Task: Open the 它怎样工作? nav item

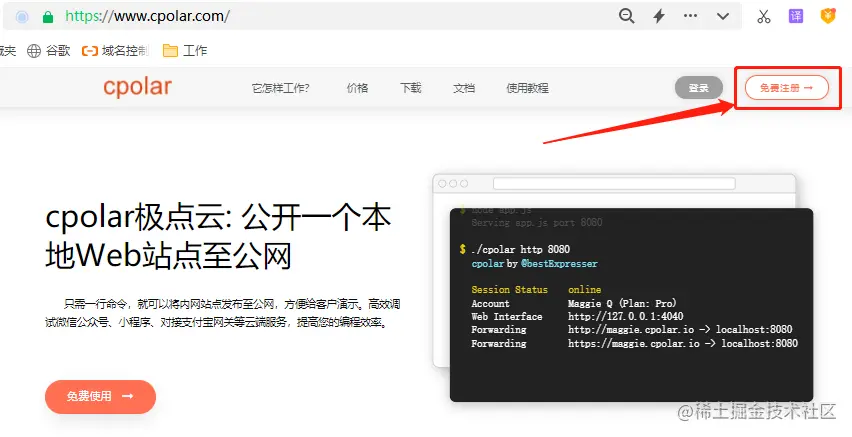Action: tap(280, 88)
